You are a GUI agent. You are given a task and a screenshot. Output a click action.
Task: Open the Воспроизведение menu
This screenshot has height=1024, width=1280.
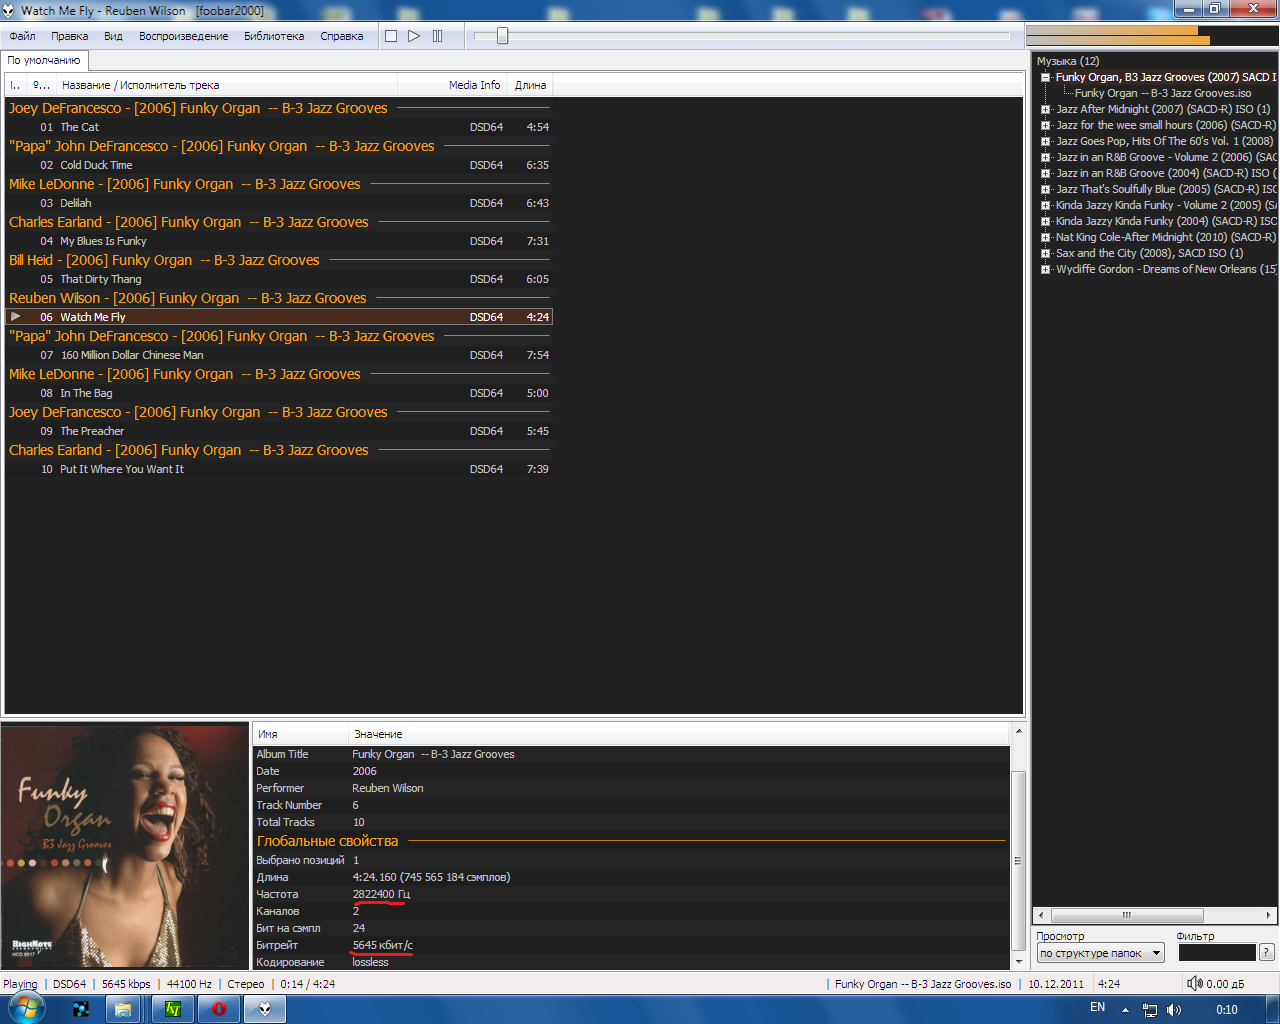click(184, 36)
